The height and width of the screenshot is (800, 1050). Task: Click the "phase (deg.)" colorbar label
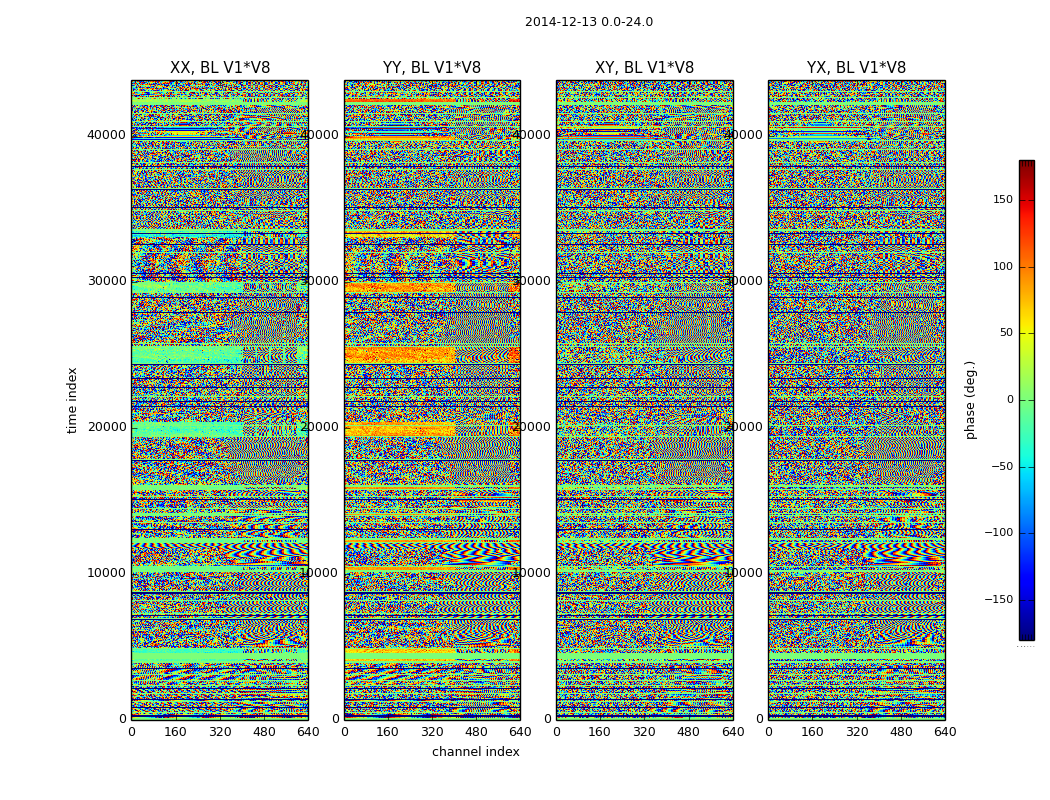tap(971, 400)
